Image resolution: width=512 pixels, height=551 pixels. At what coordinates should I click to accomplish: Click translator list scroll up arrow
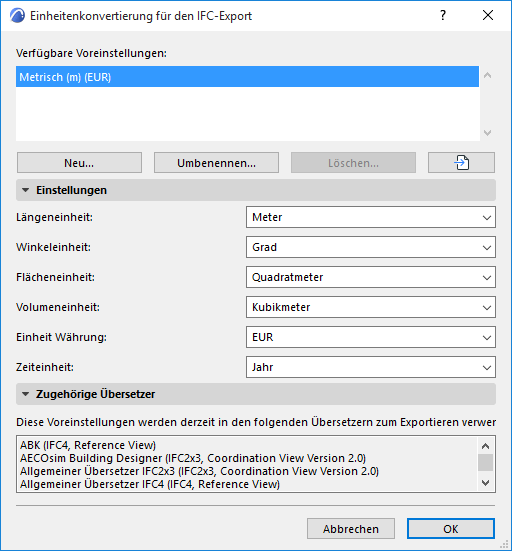pos(486,446)
